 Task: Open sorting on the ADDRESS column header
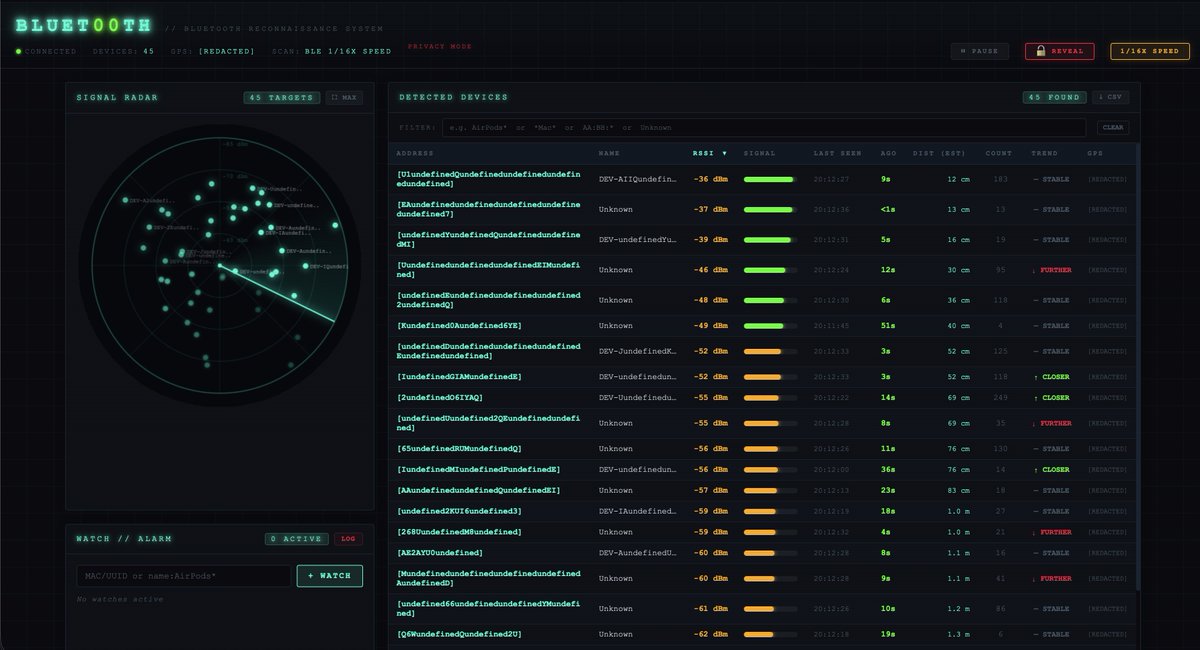tap(416, 153)
